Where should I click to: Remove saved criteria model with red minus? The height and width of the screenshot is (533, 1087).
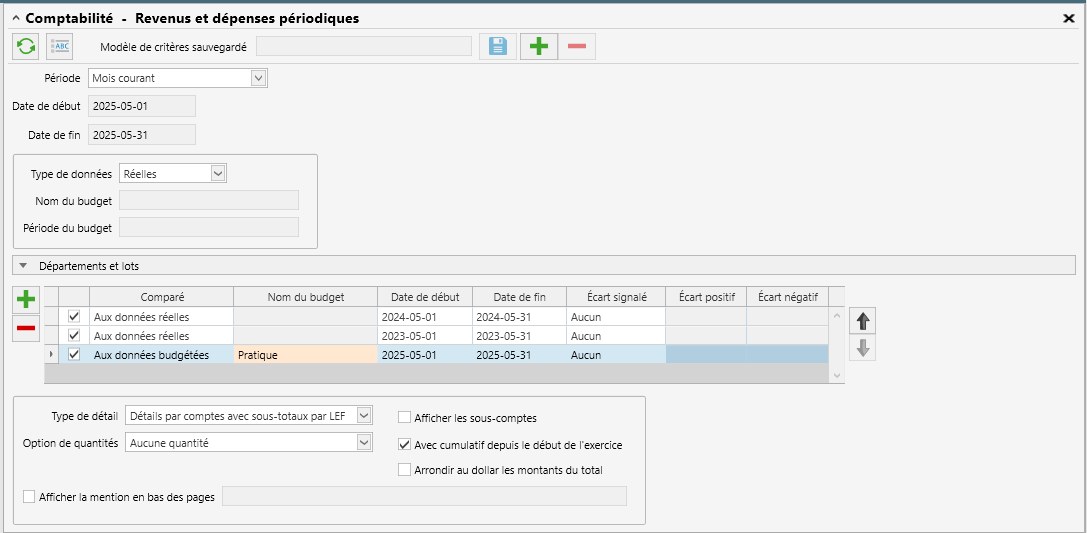coord(577,46)
